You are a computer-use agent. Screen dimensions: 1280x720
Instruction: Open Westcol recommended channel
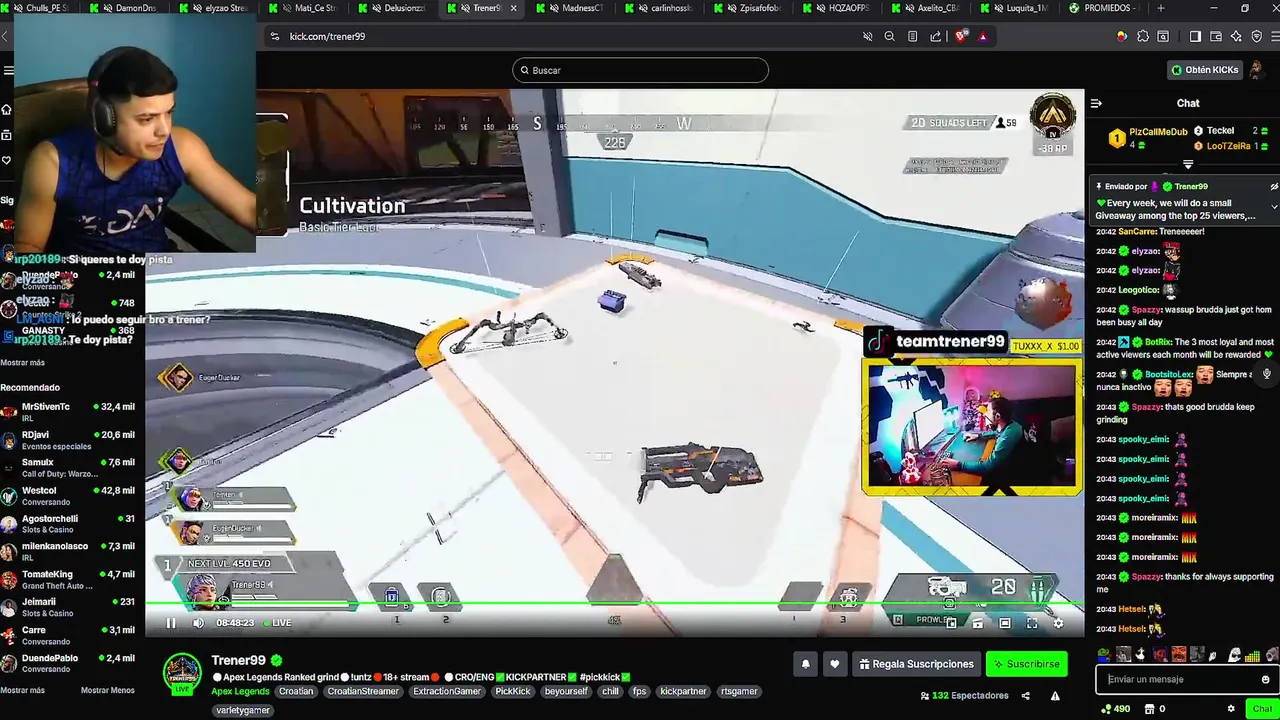coord(68,496)
